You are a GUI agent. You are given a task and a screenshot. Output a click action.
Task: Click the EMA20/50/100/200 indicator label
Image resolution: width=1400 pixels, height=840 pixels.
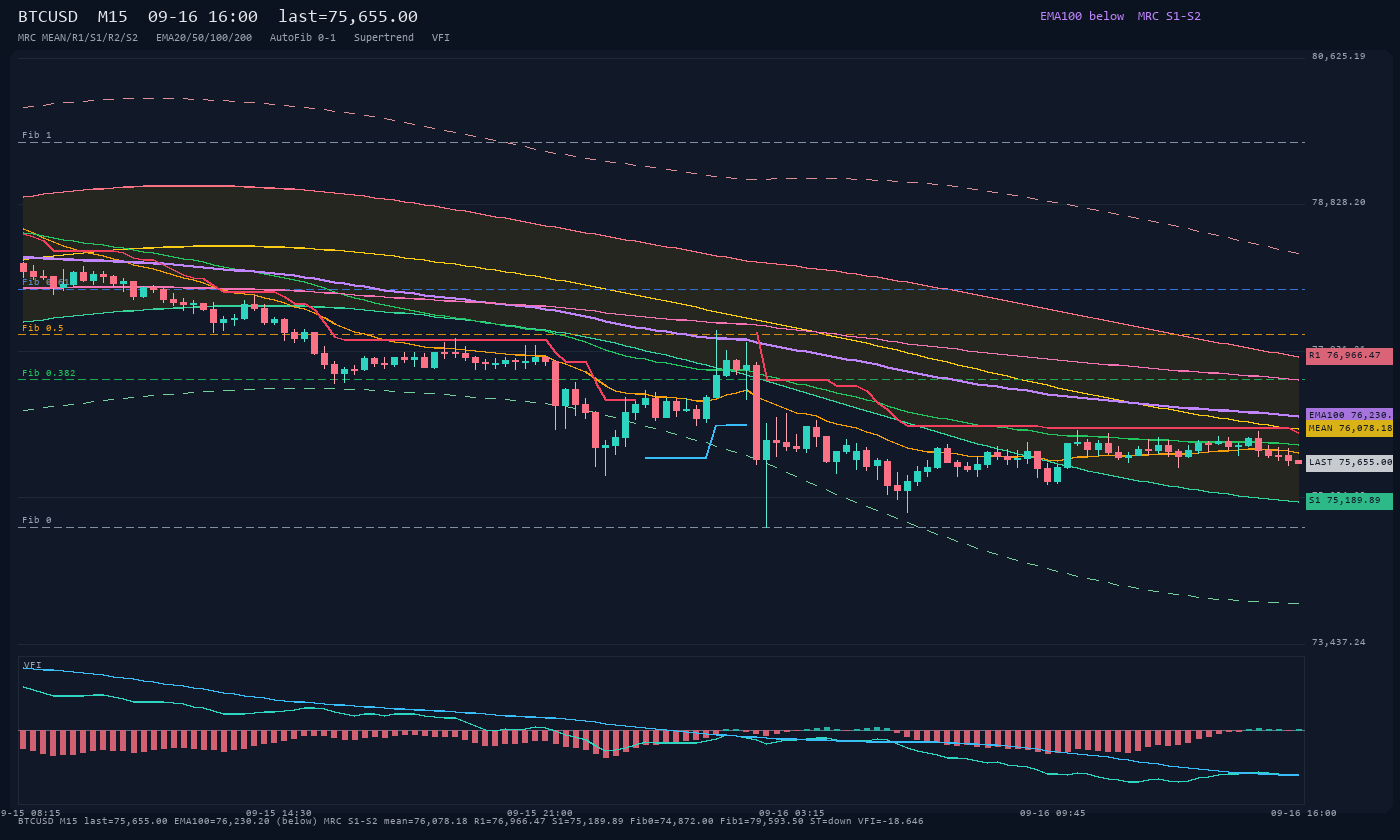pyautogui.click(x=204, y=37)
